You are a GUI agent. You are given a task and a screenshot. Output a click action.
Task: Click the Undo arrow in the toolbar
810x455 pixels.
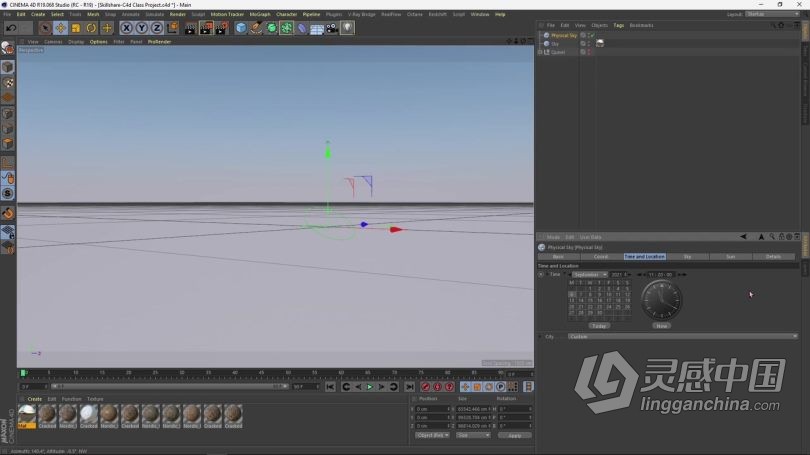pos(11,28)
